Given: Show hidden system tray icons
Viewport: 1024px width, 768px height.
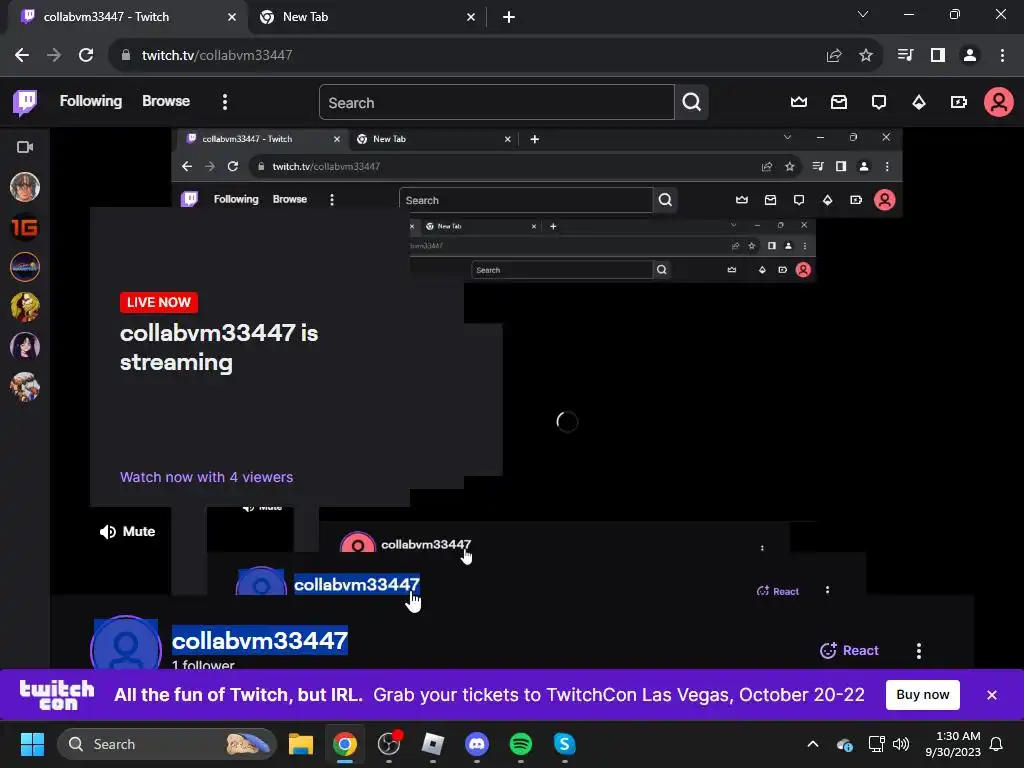Looking at the screenshot, I should pos(813,744).
